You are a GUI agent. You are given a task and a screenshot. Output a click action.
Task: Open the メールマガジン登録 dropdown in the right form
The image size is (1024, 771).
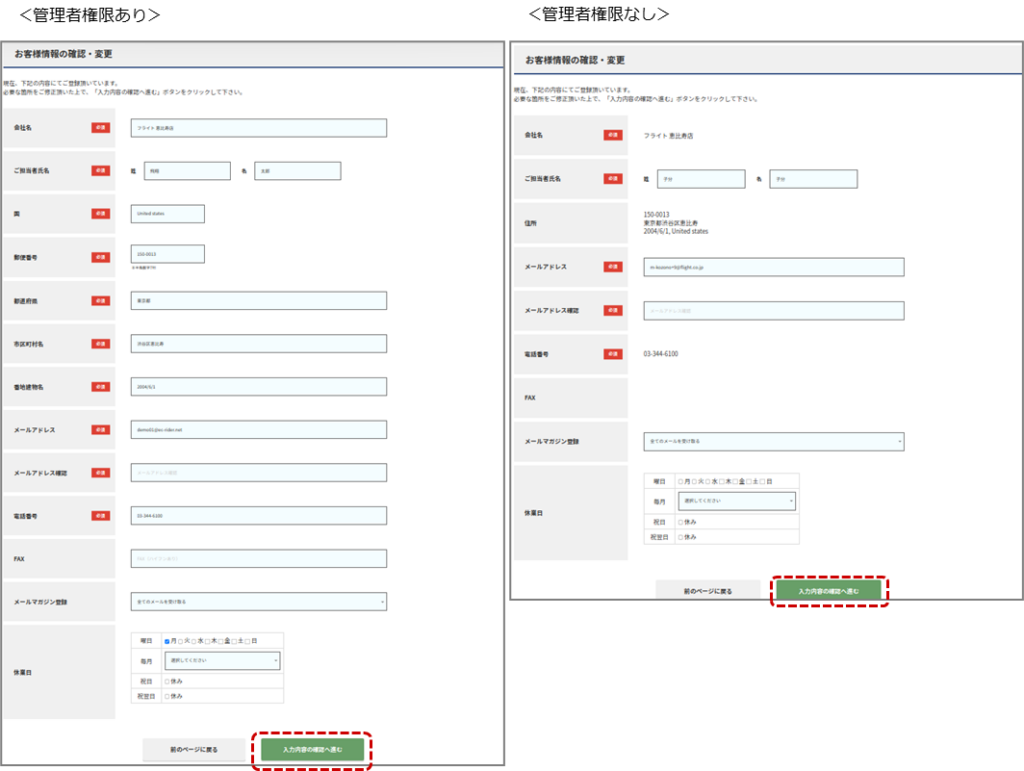point(774,441)
